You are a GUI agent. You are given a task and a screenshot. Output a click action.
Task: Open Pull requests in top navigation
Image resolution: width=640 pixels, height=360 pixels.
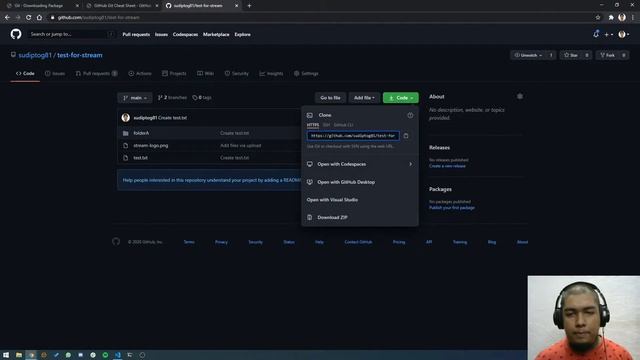[x=136, y=35]
